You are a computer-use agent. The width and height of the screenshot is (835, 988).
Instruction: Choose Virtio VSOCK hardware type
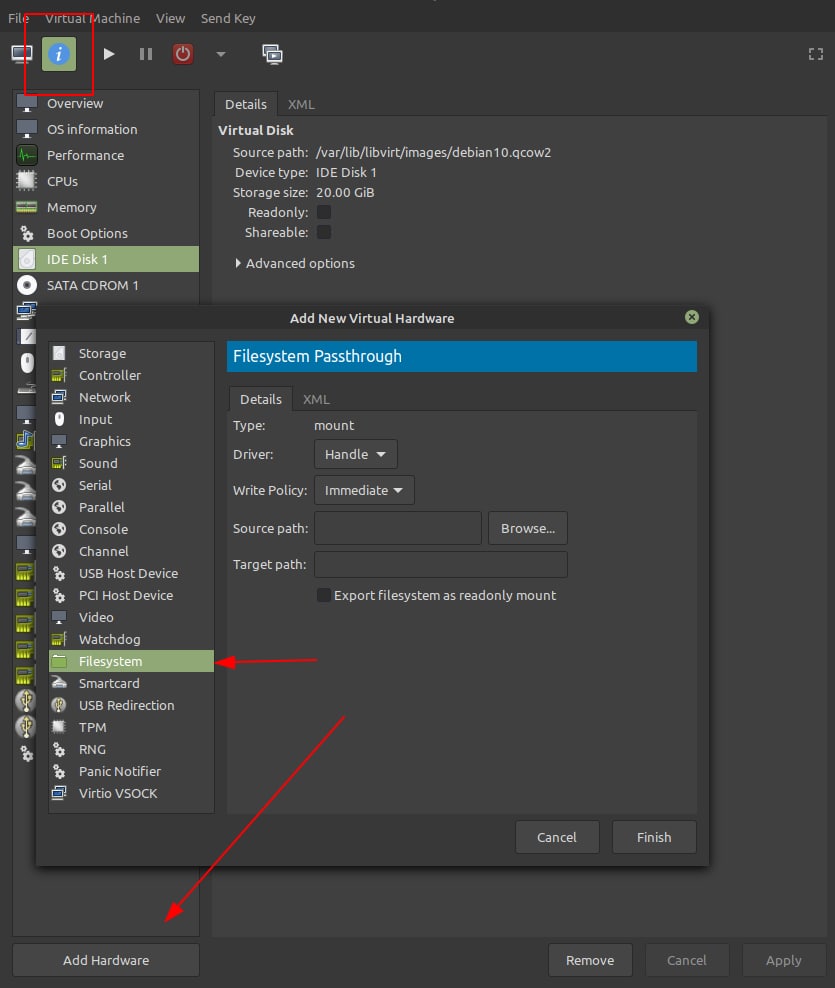[132, 793]
